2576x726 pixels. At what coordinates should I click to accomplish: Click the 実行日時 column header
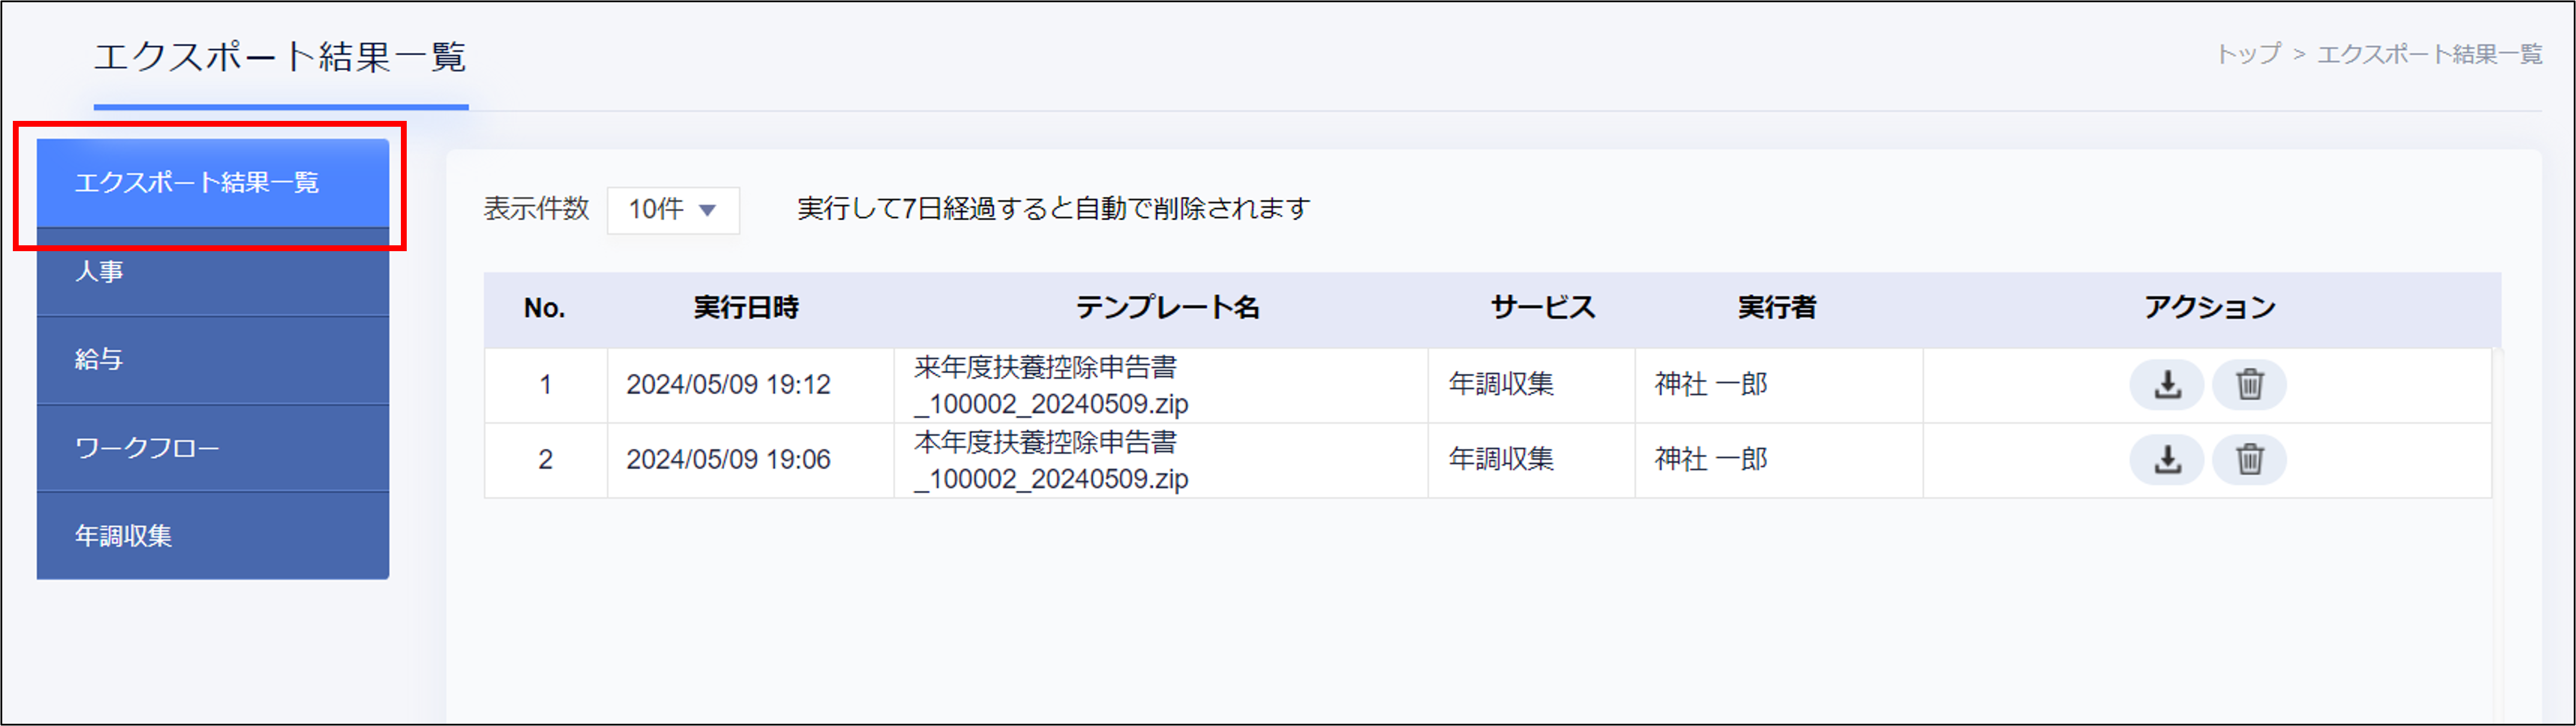click(746, 308)
